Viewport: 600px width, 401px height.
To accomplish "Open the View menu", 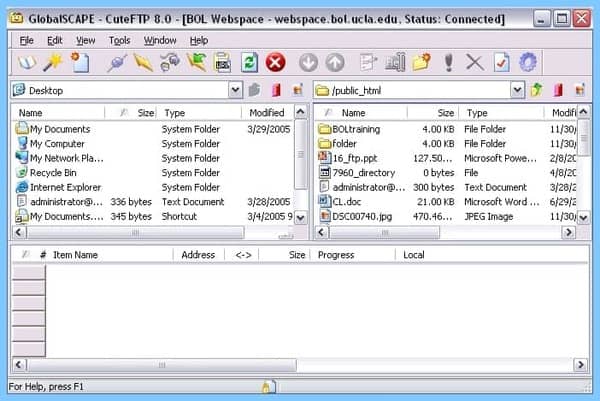I will tap(85, 40).
